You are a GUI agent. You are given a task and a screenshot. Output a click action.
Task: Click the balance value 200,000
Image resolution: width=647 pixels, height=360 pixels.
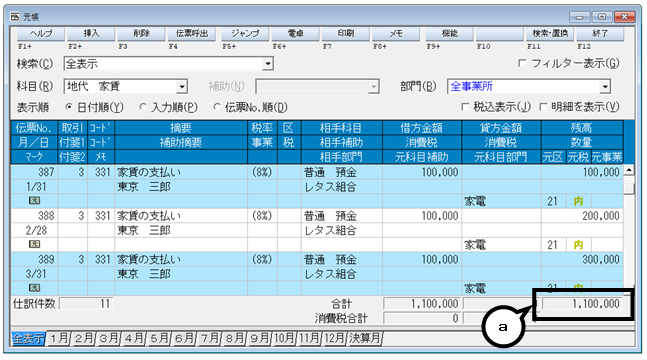(x=601, y=216)
